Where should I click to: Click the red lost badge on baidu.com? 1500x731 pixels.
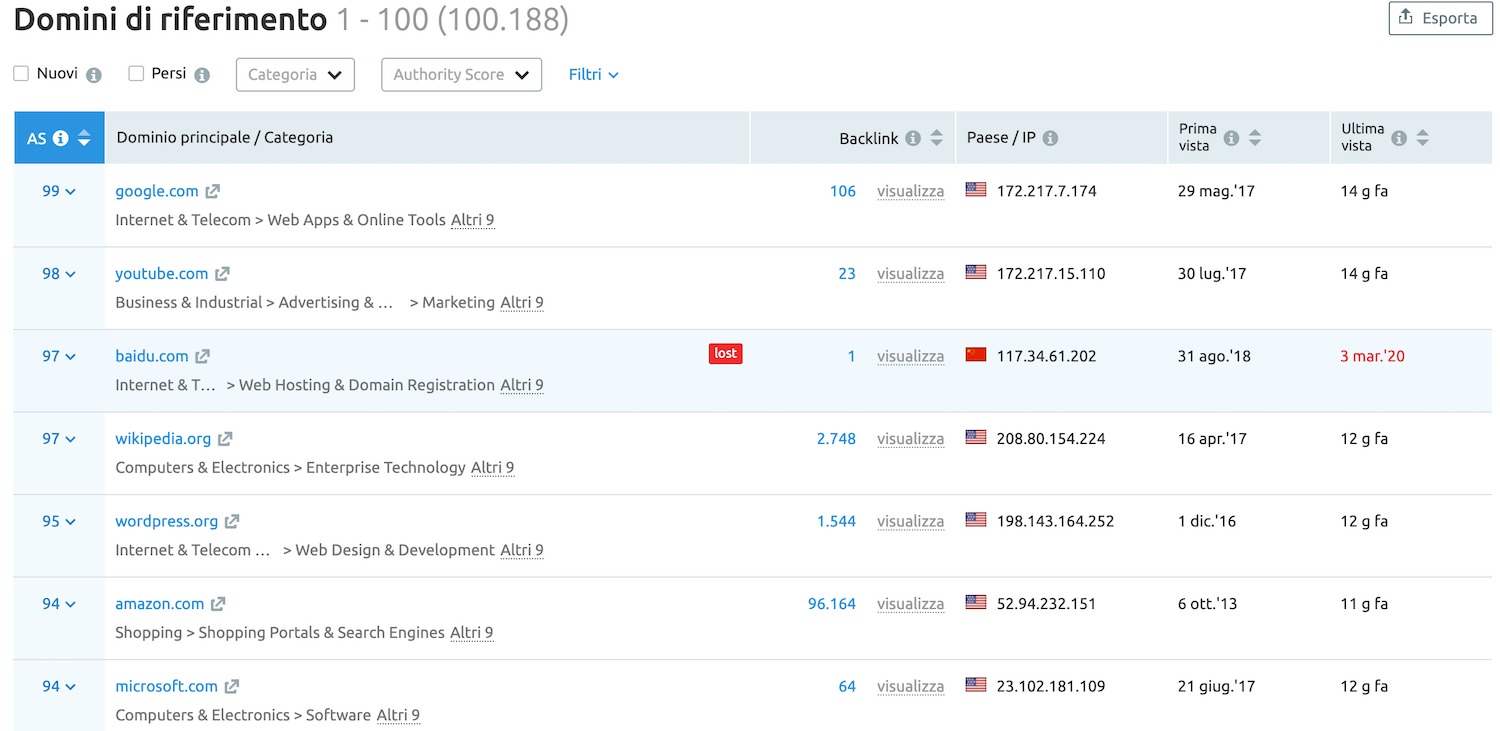[726, 353]
